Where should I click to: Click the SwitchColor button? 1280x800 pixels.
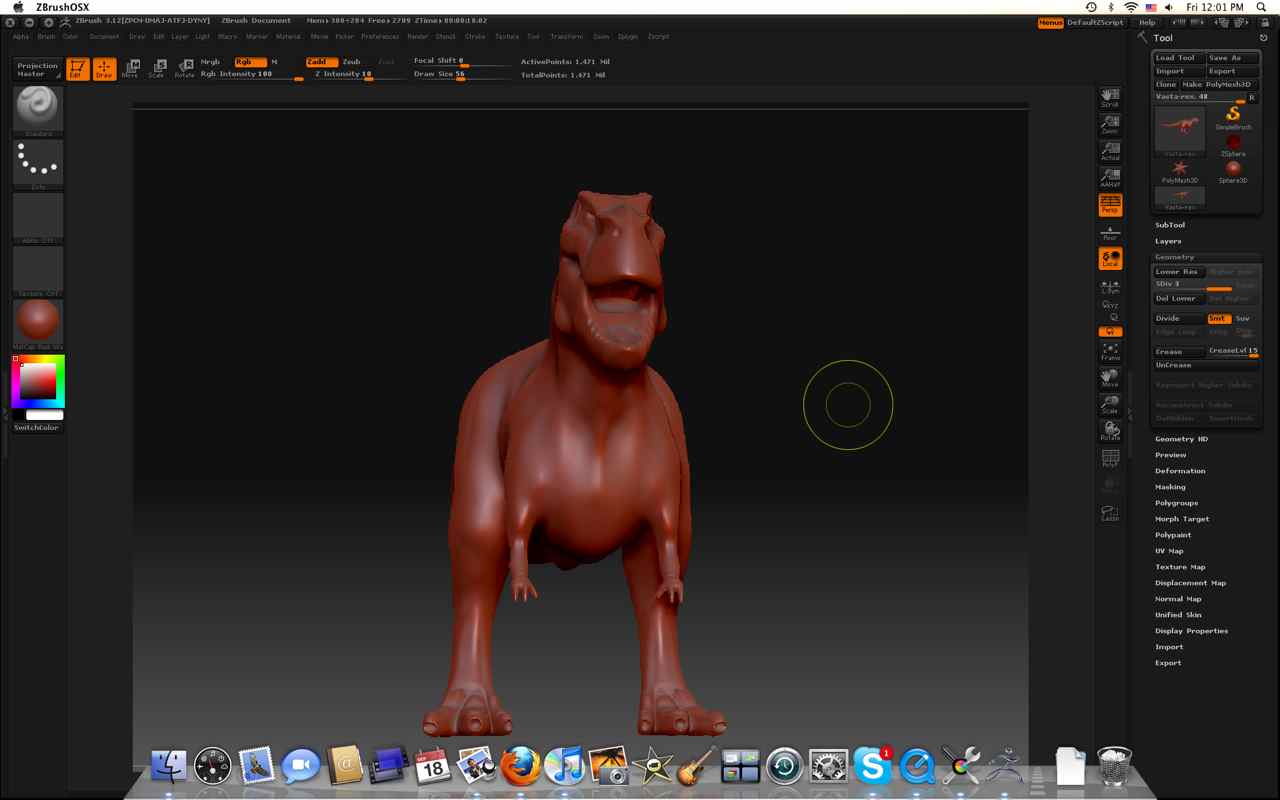(37, 427)
